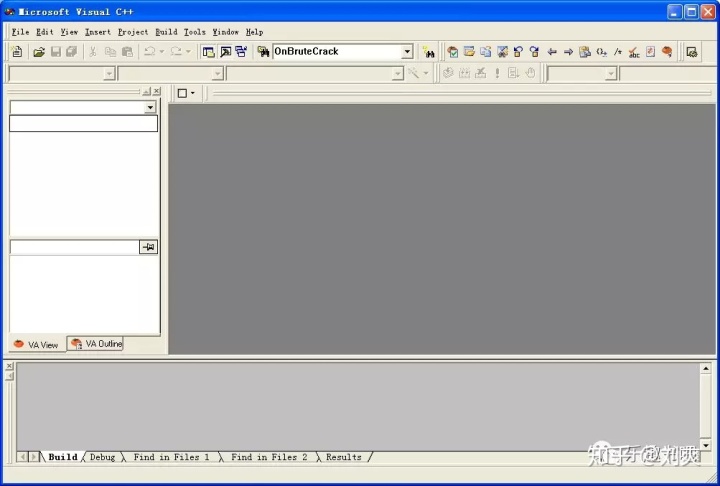Close the workspace side panel
720x486 pixels.
click(x=157, y=91)
